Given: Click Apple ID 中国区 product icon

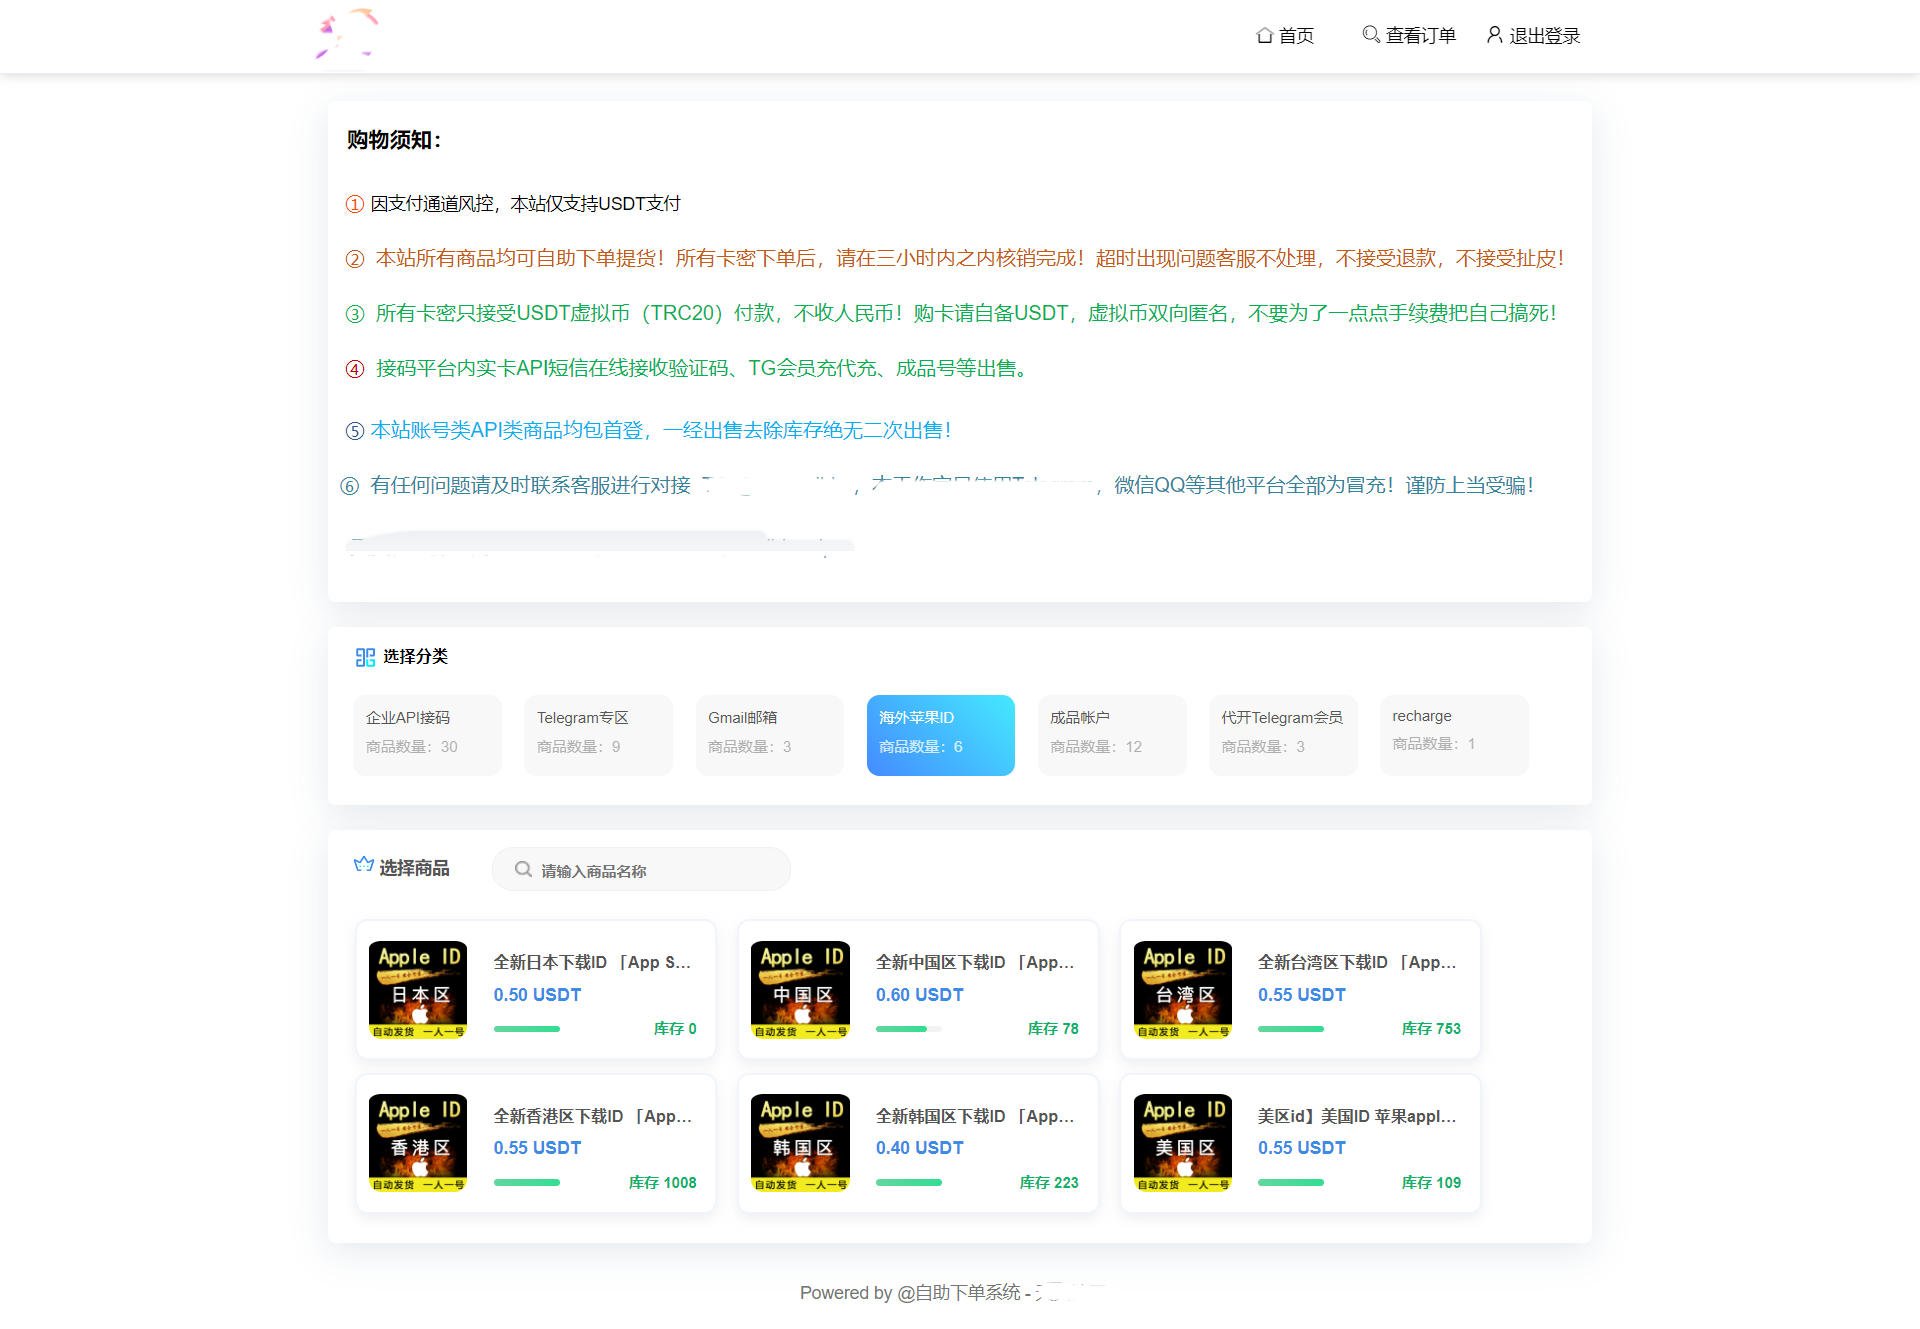Looking at the screenshot, I should [800, 989].
